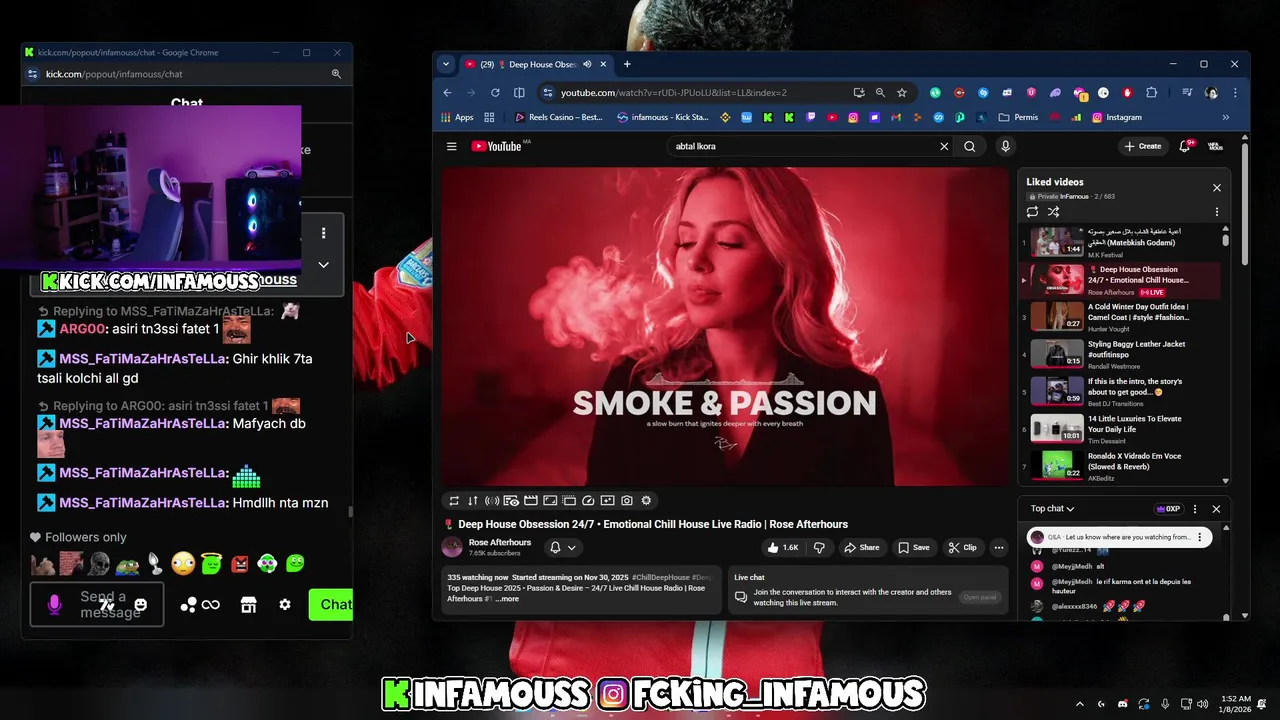Open live chat options three-dot menu
The height and width of the screenshot is (720, 1280).
click(1194, 509)
